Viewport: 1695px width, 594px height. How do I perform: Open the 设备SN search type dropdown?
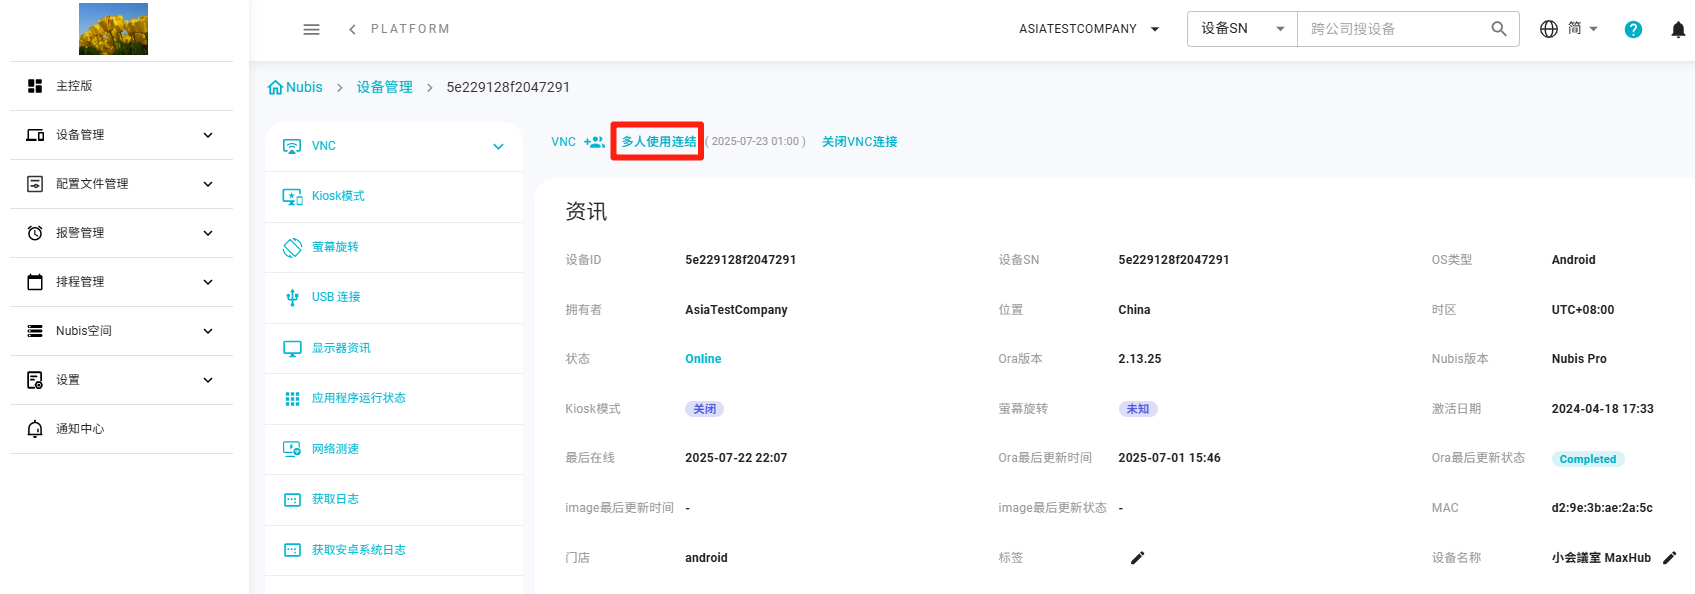[1242, 29]
